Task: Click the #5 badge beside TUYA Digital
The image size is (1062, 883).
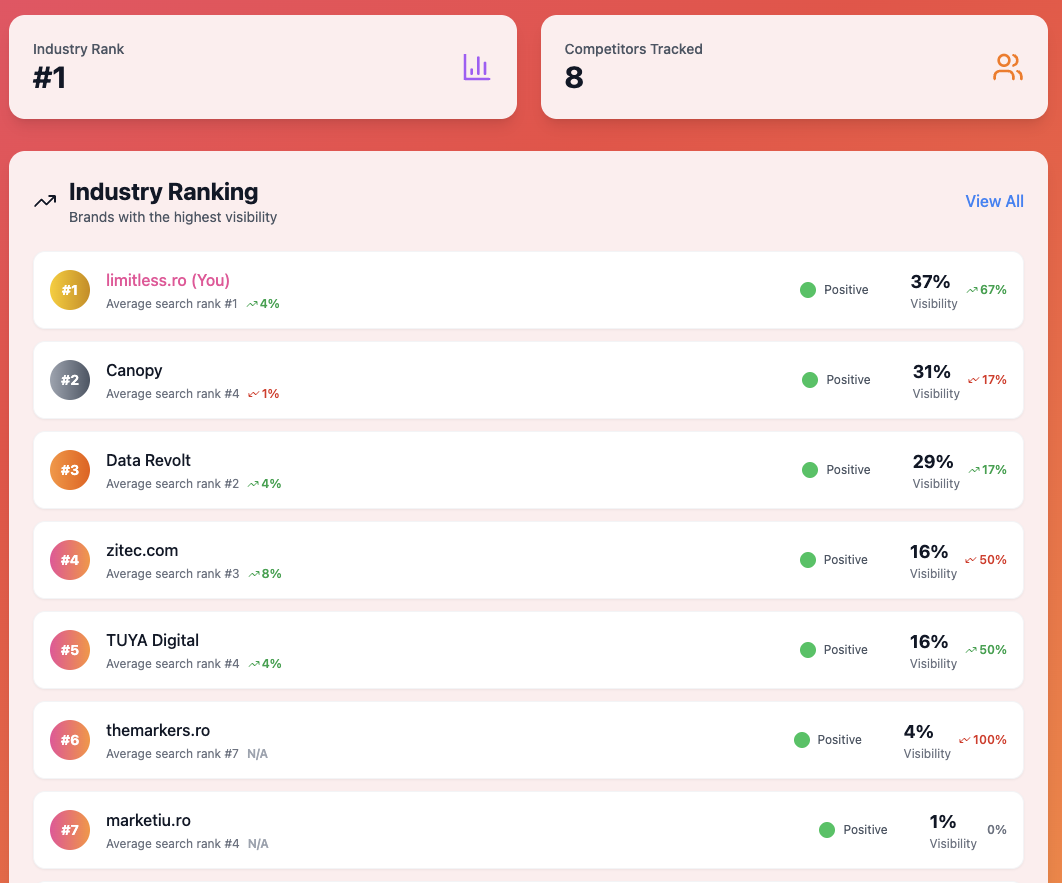Action: click(x=69, y=650)
